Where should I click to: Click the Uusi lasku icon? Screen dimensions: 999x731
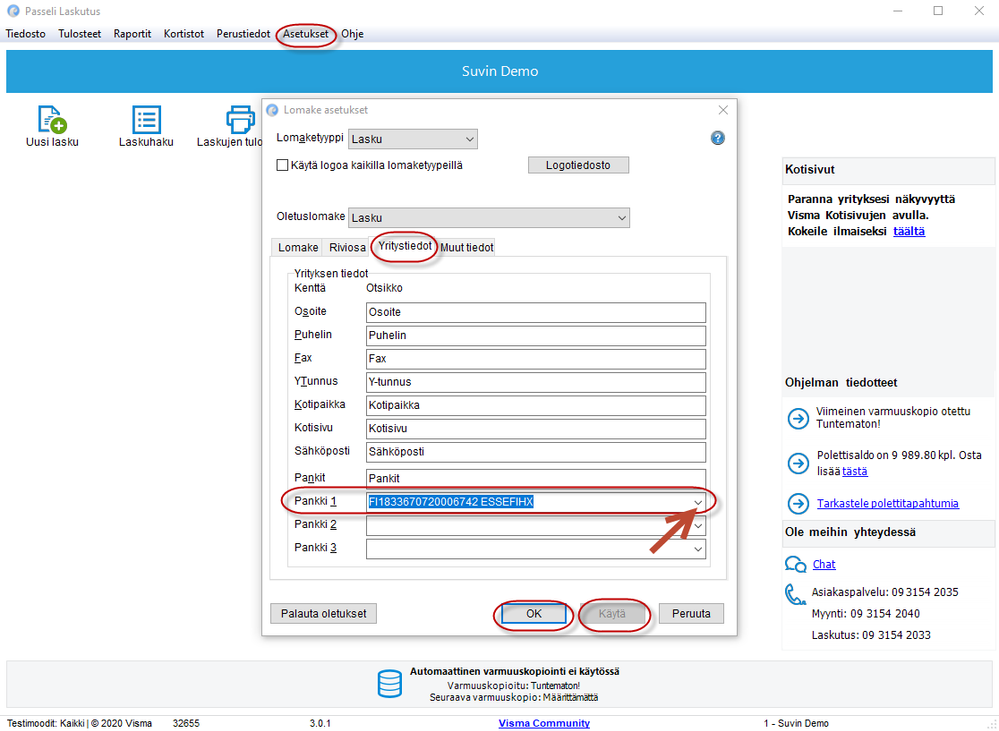52,119
